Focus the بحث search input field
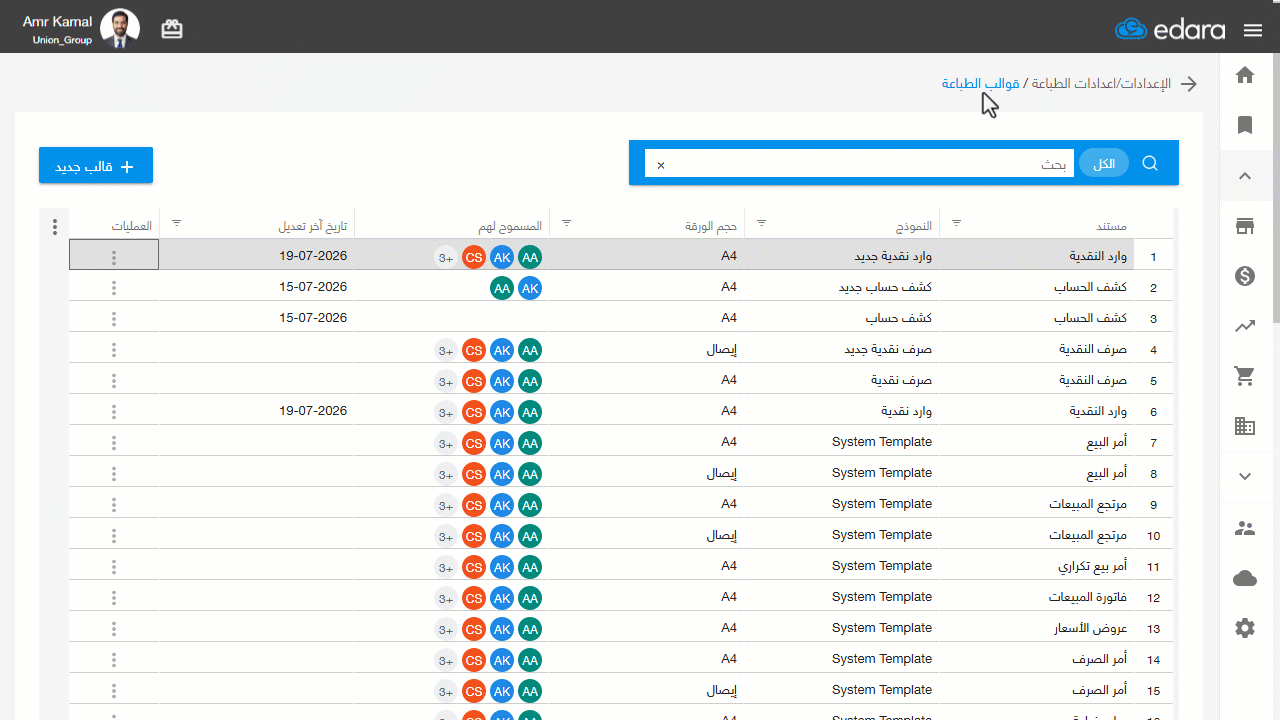Image resolution: width=1280 pixels, height=720 pixels. 859,164
